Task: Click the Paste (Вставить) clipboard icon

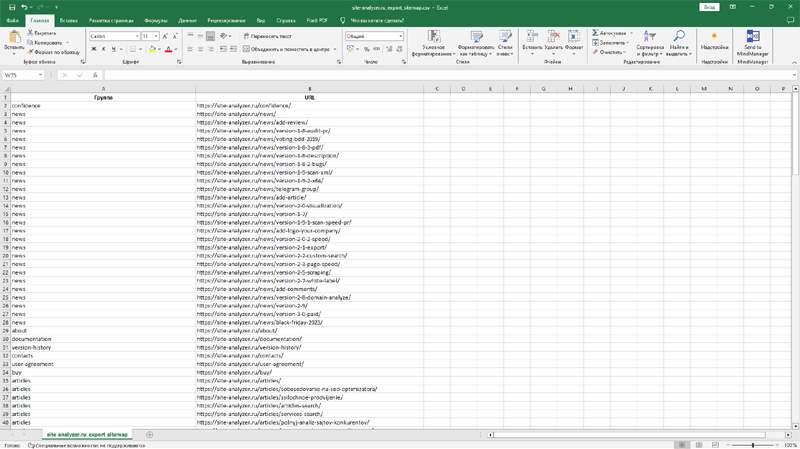Action: pos(14,37)
